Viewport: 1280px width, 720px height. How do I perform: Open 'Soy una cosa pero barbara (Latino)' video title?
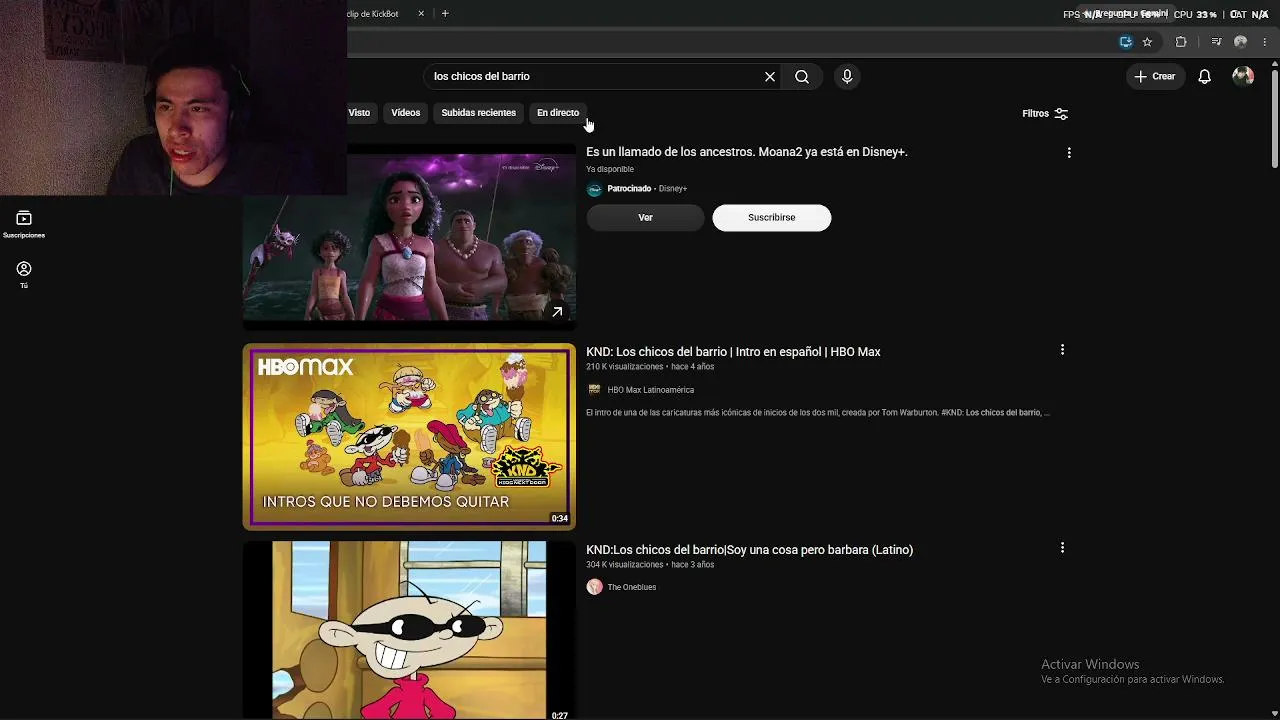point(750,550)
